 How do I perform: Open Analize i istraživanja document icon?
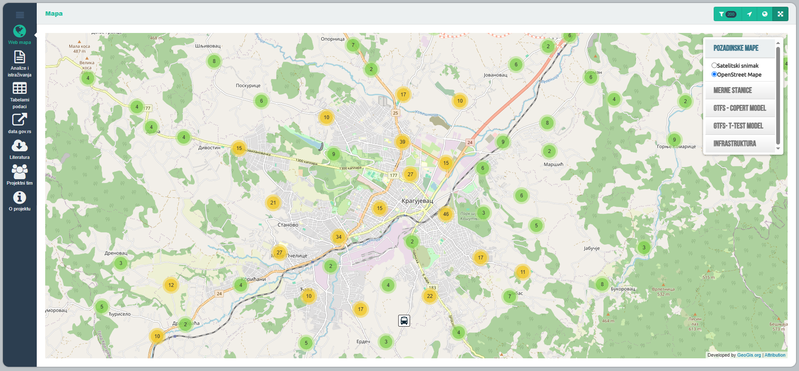click(19, 57)
